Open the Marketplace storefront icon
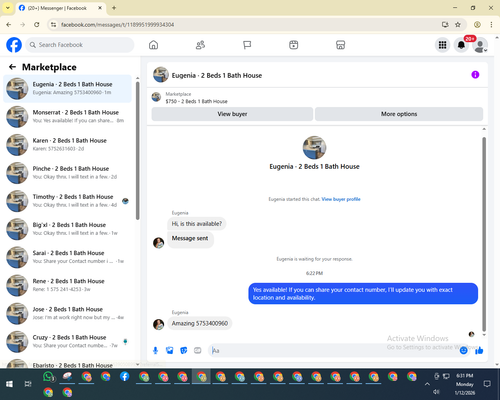This screenshot has width=500, height=400. [340, 45]
